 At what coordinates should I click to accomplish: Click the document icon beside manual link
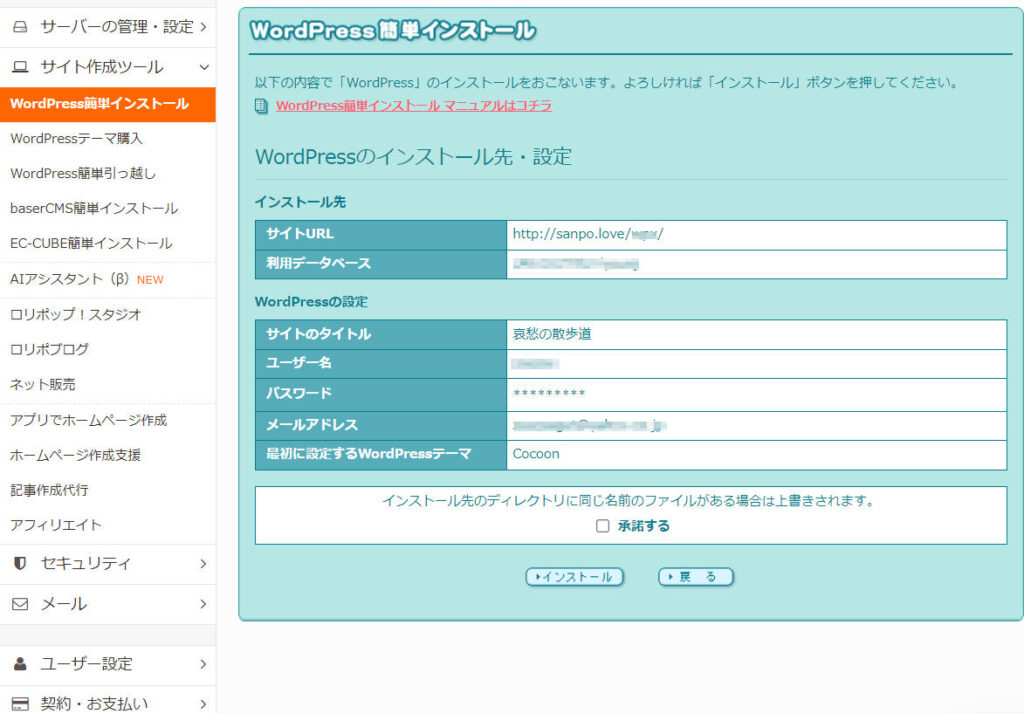tap(261, 105)
